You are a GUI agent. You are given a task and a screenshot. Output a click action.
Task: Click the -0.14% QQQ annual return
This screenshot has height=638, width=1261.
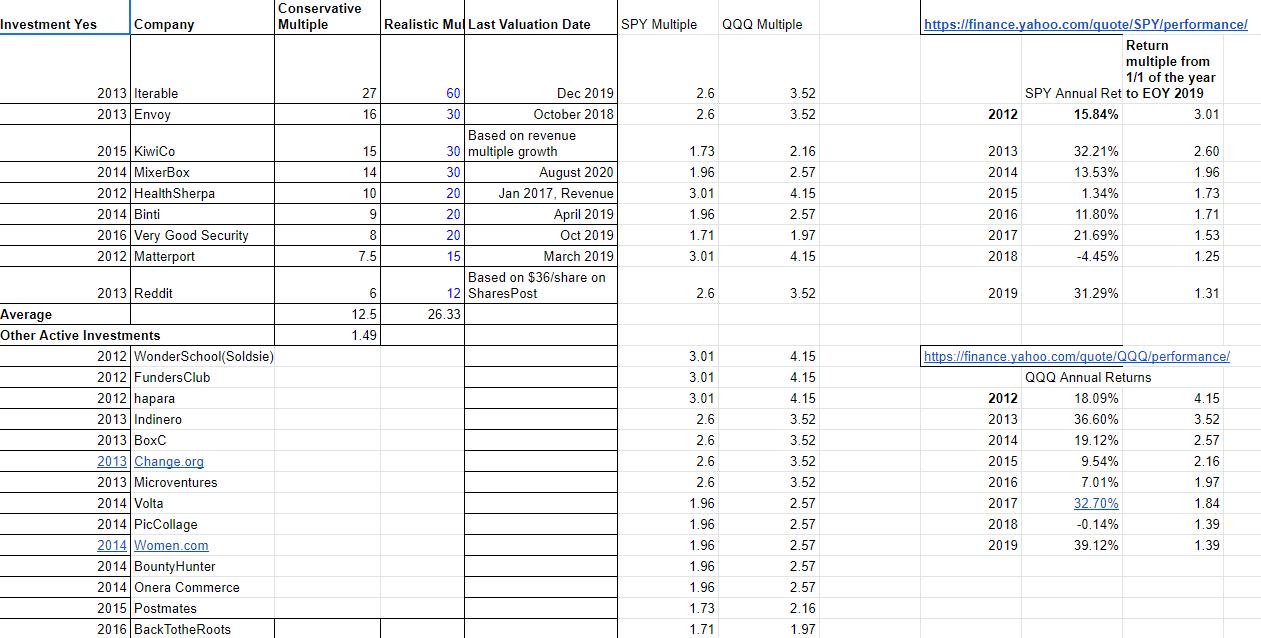1073,524
